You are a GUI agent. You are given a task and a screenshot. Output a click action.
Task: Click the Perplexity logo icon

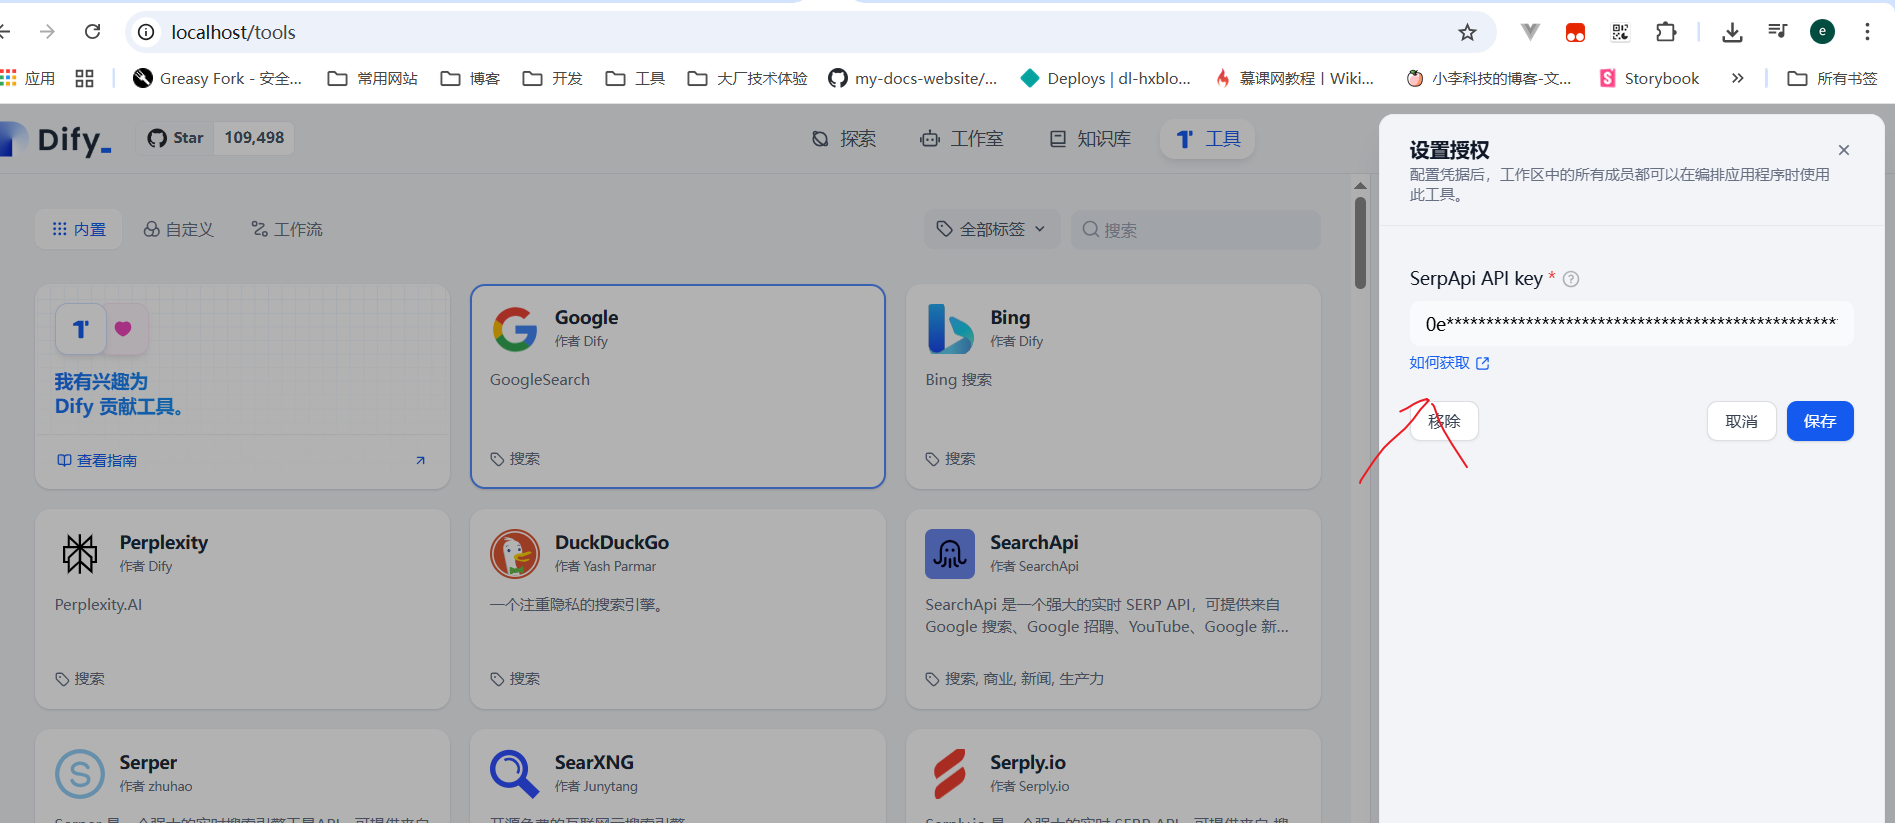tap(80, 554)
